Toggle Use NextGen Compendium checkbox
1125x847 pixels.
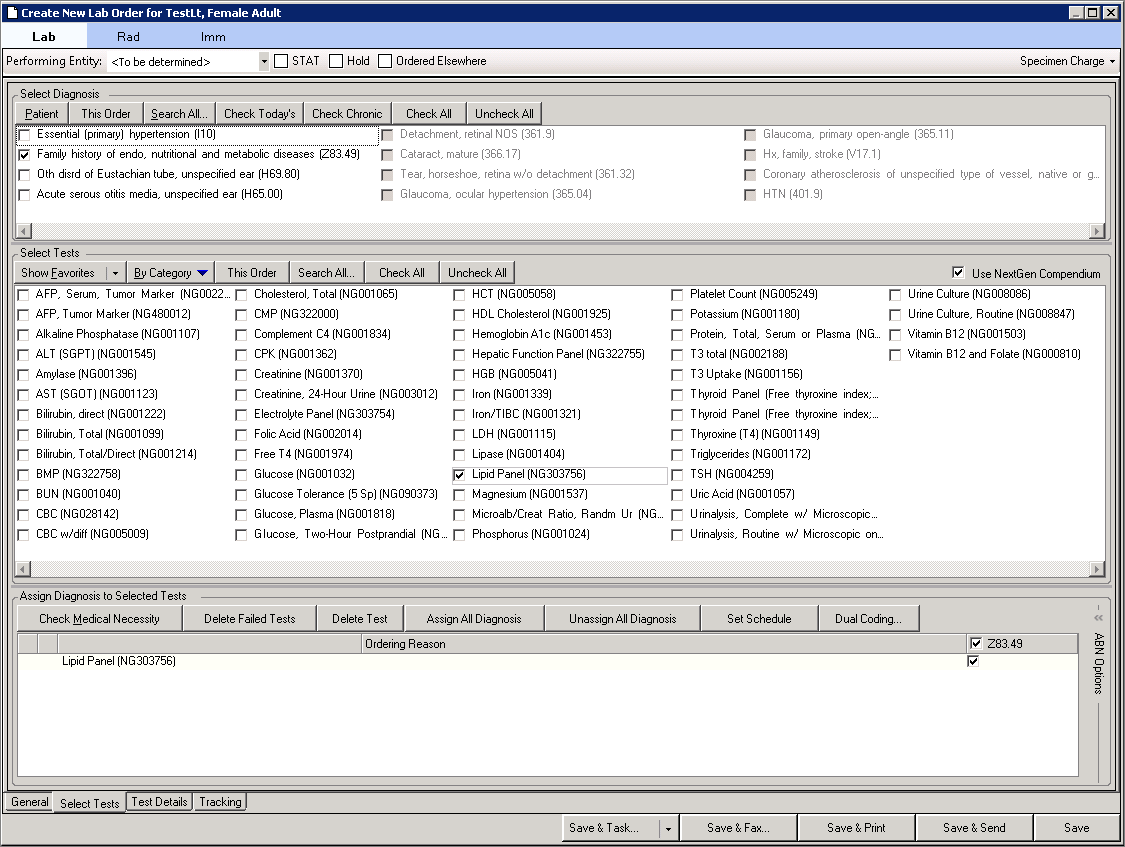coord(958,273)
